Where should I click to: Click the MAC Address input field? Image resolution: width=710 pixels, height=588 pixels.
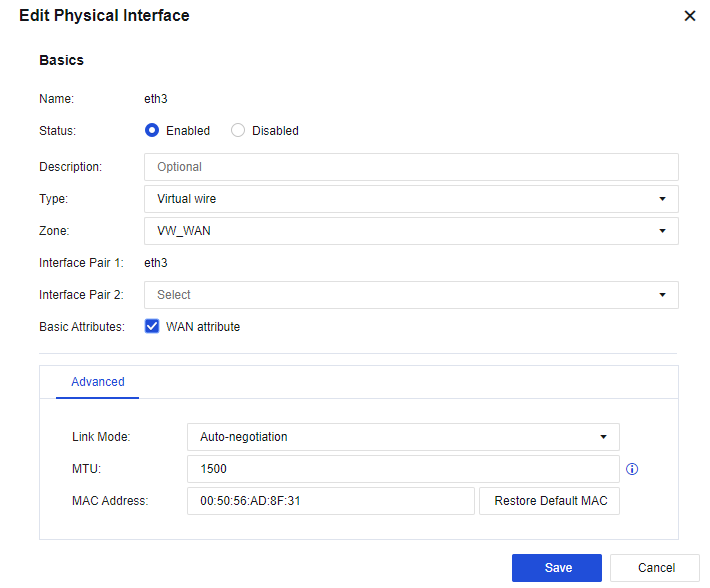[x=330, y=501]
